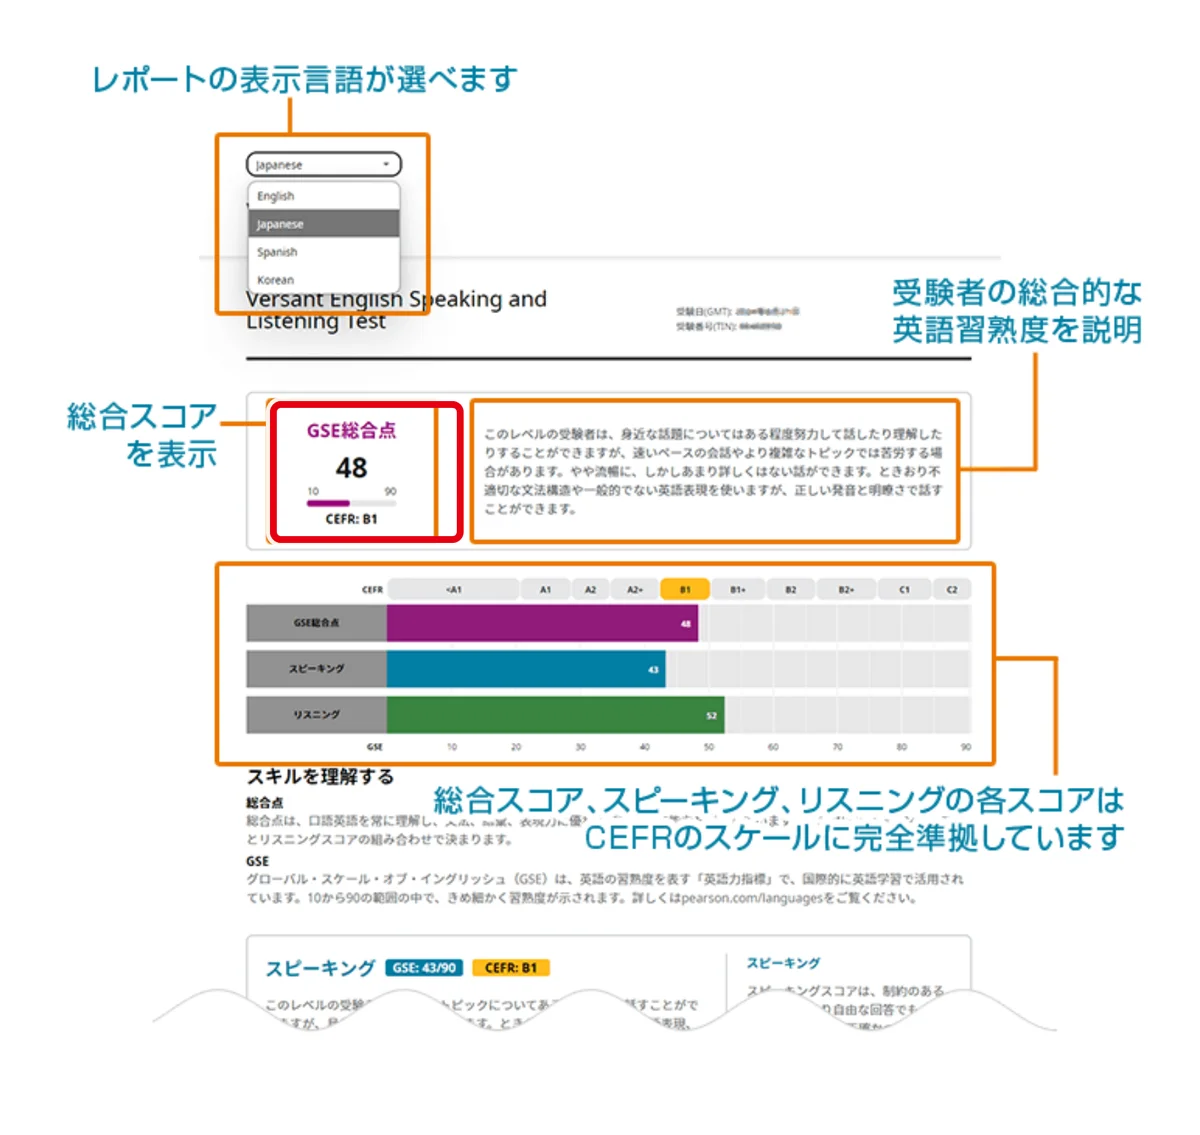
Task: Click the proficiency description paragraph
Action: pos(713,471)
